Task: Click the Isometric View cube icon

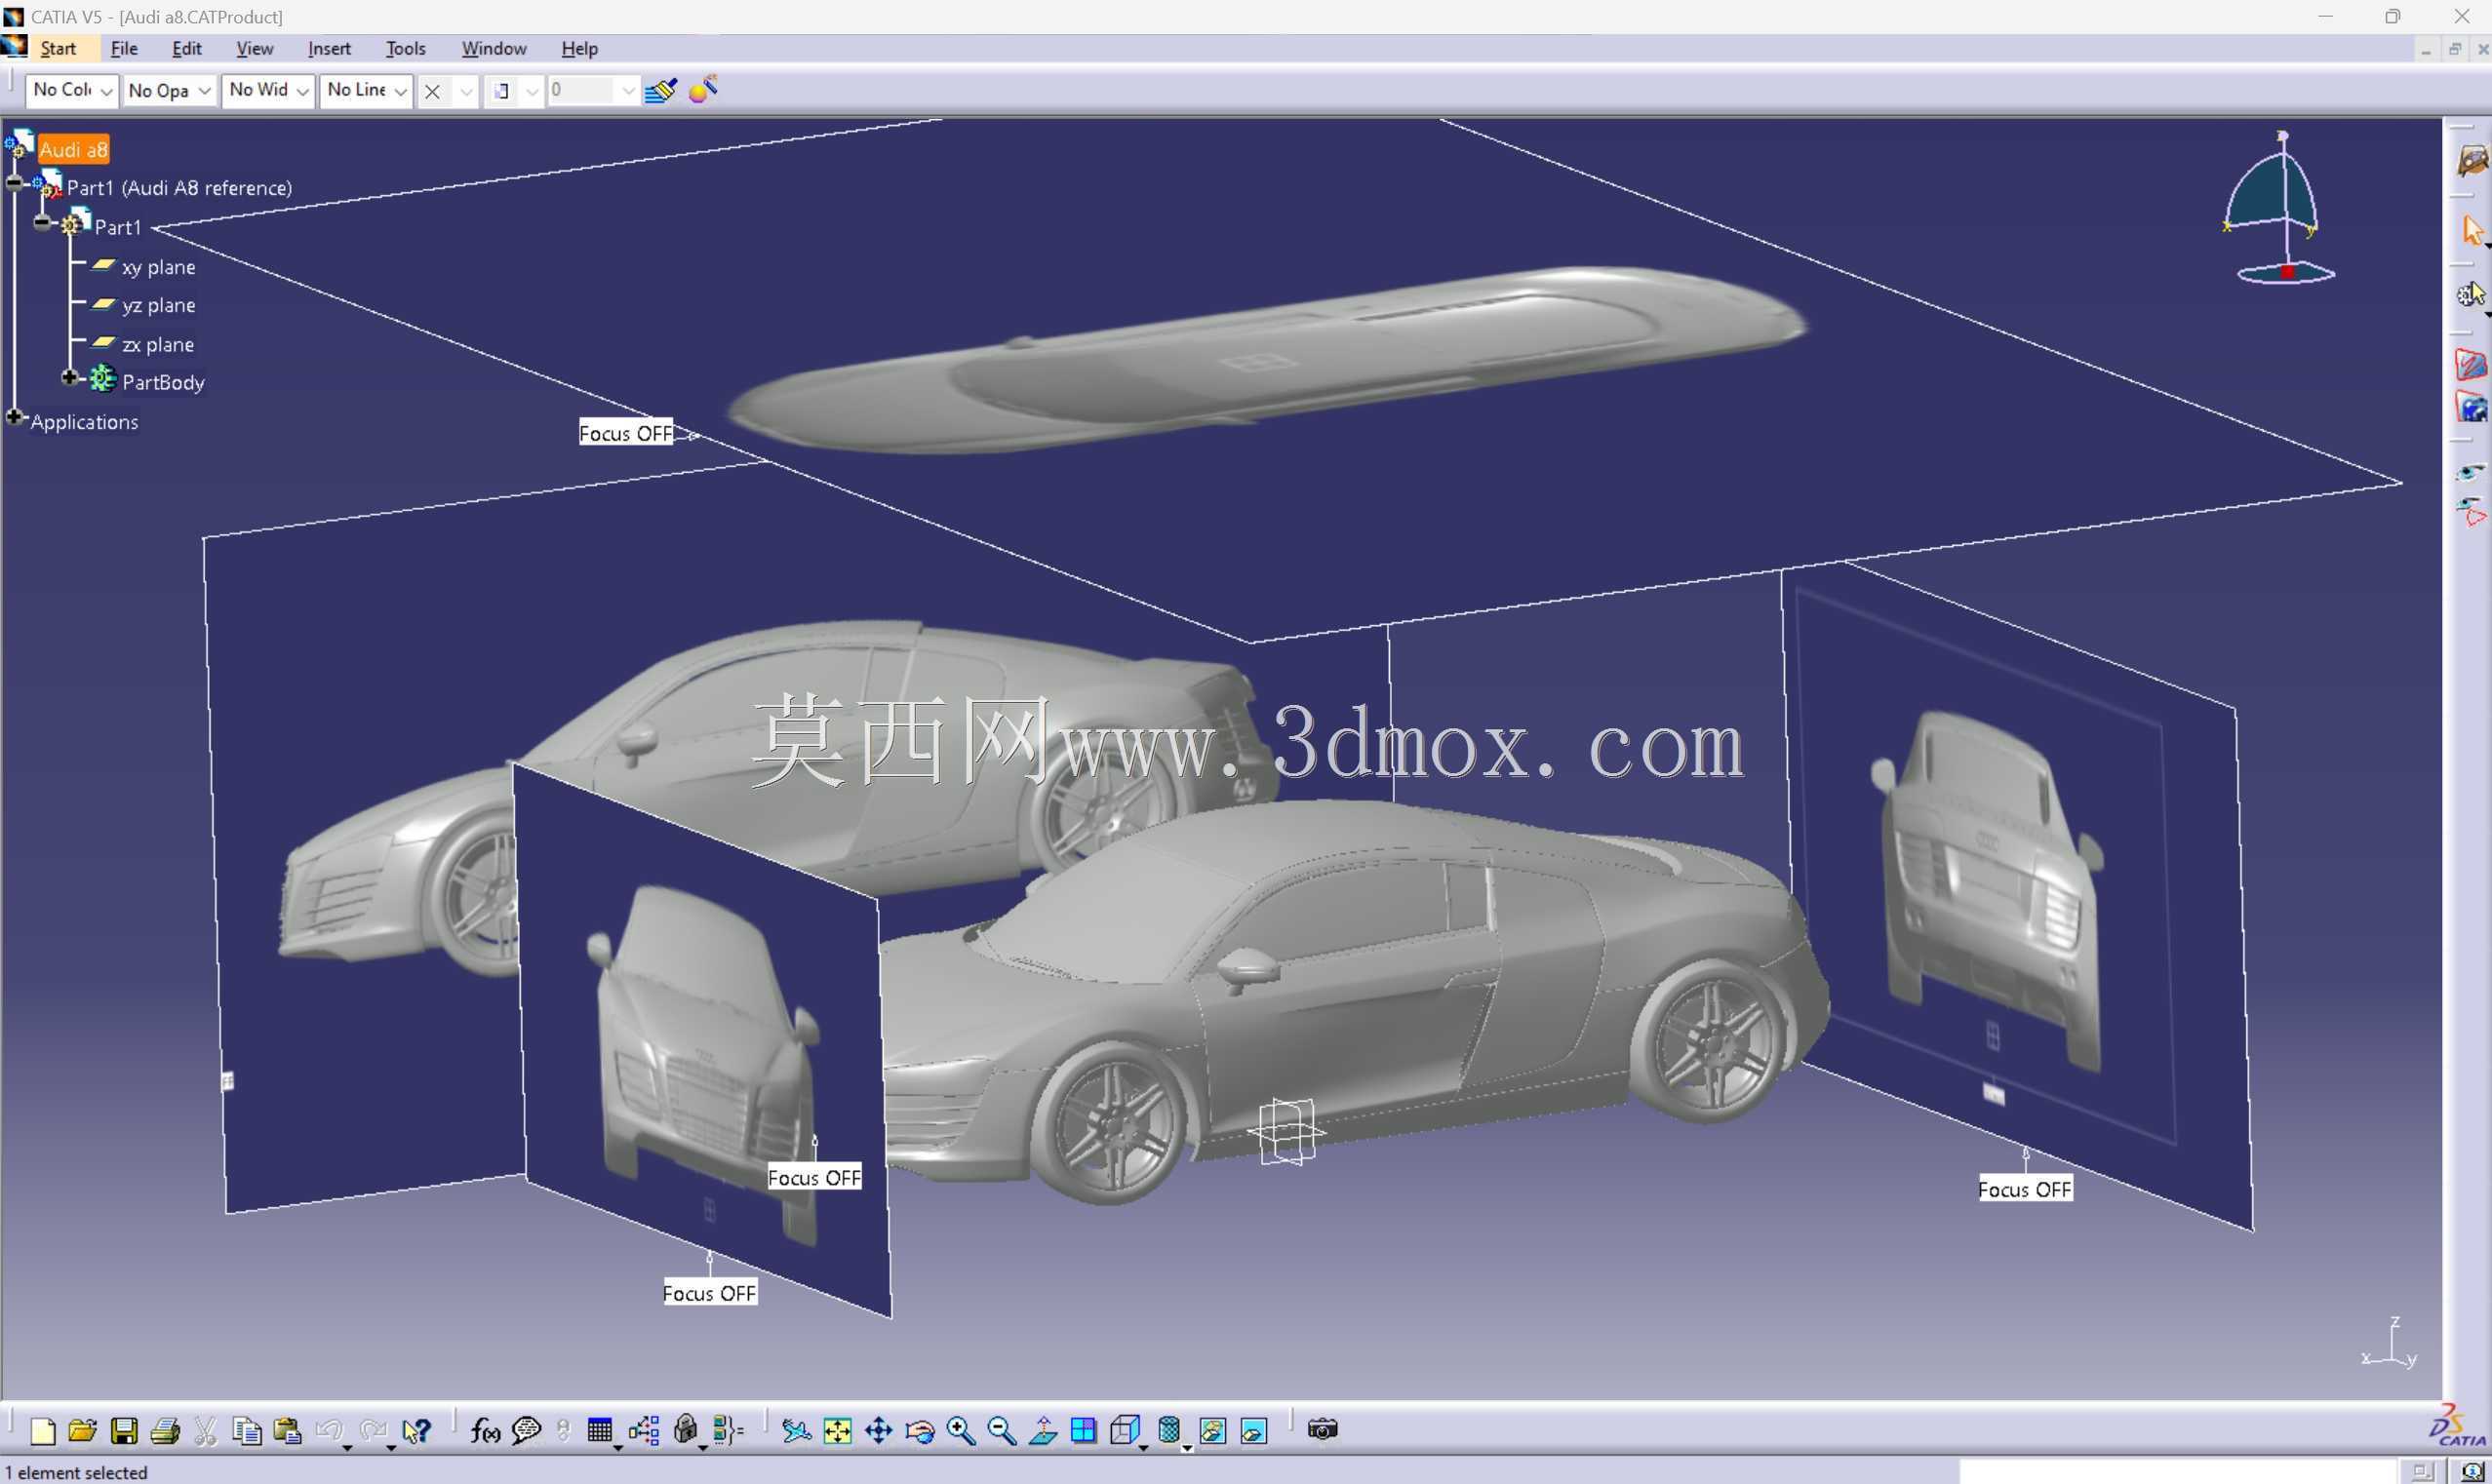Action: point(1125,1431)
